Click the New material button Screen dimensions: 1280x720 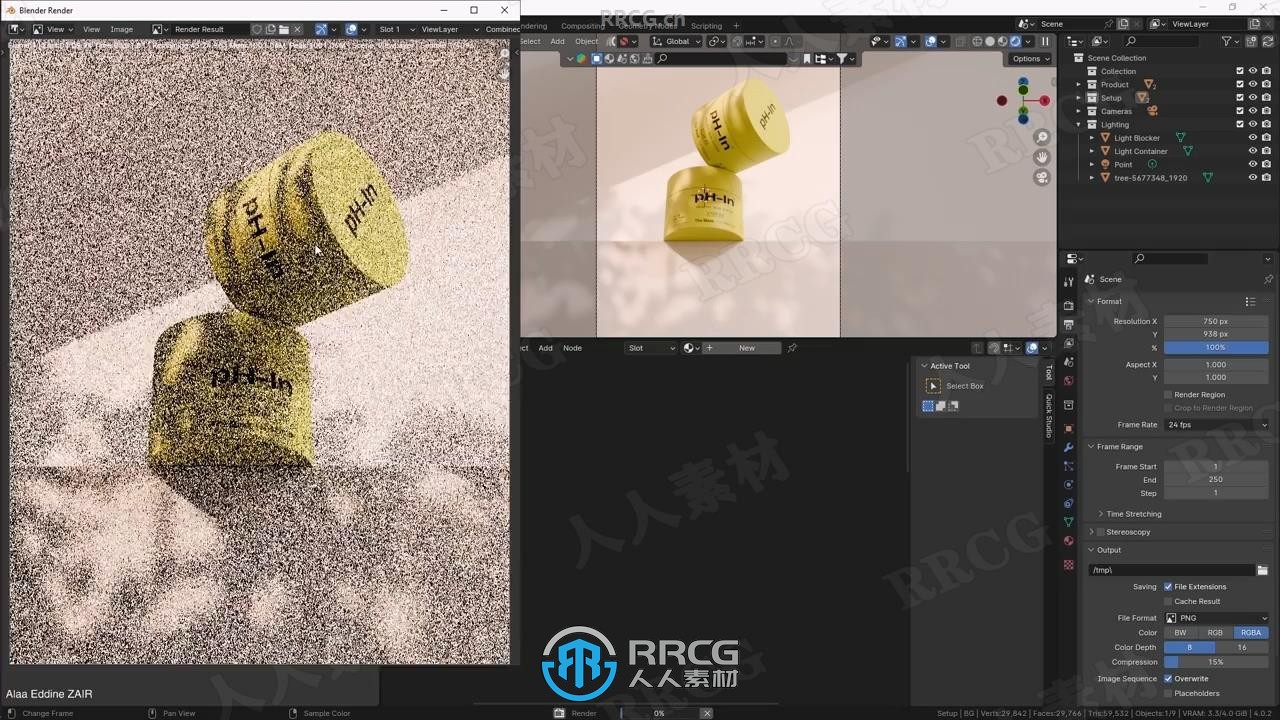tap(741, 348)
